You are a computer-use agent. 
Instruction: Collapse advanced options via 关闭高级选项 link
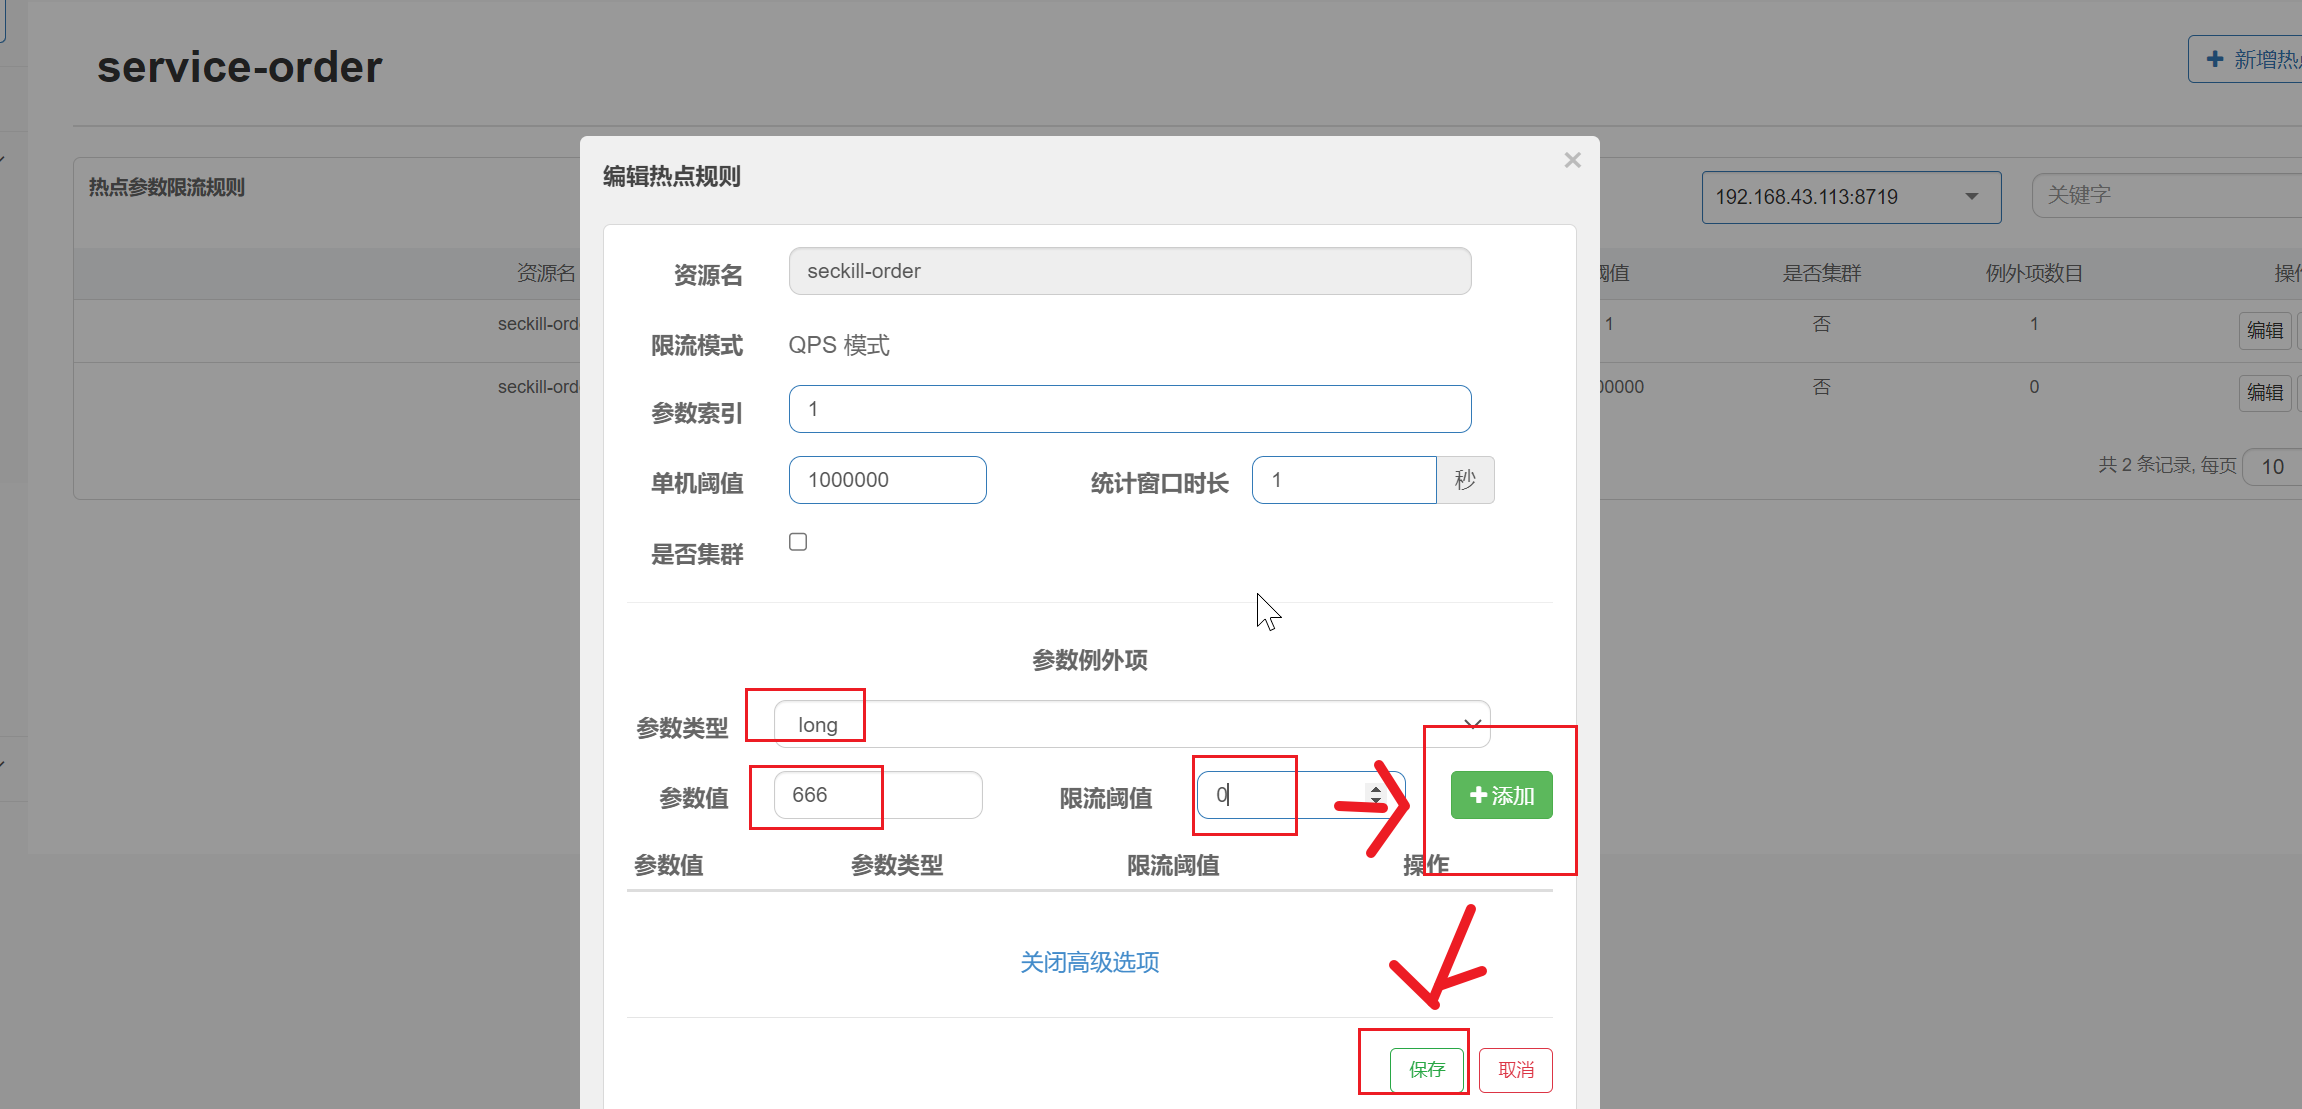(x=1089, y=962)
